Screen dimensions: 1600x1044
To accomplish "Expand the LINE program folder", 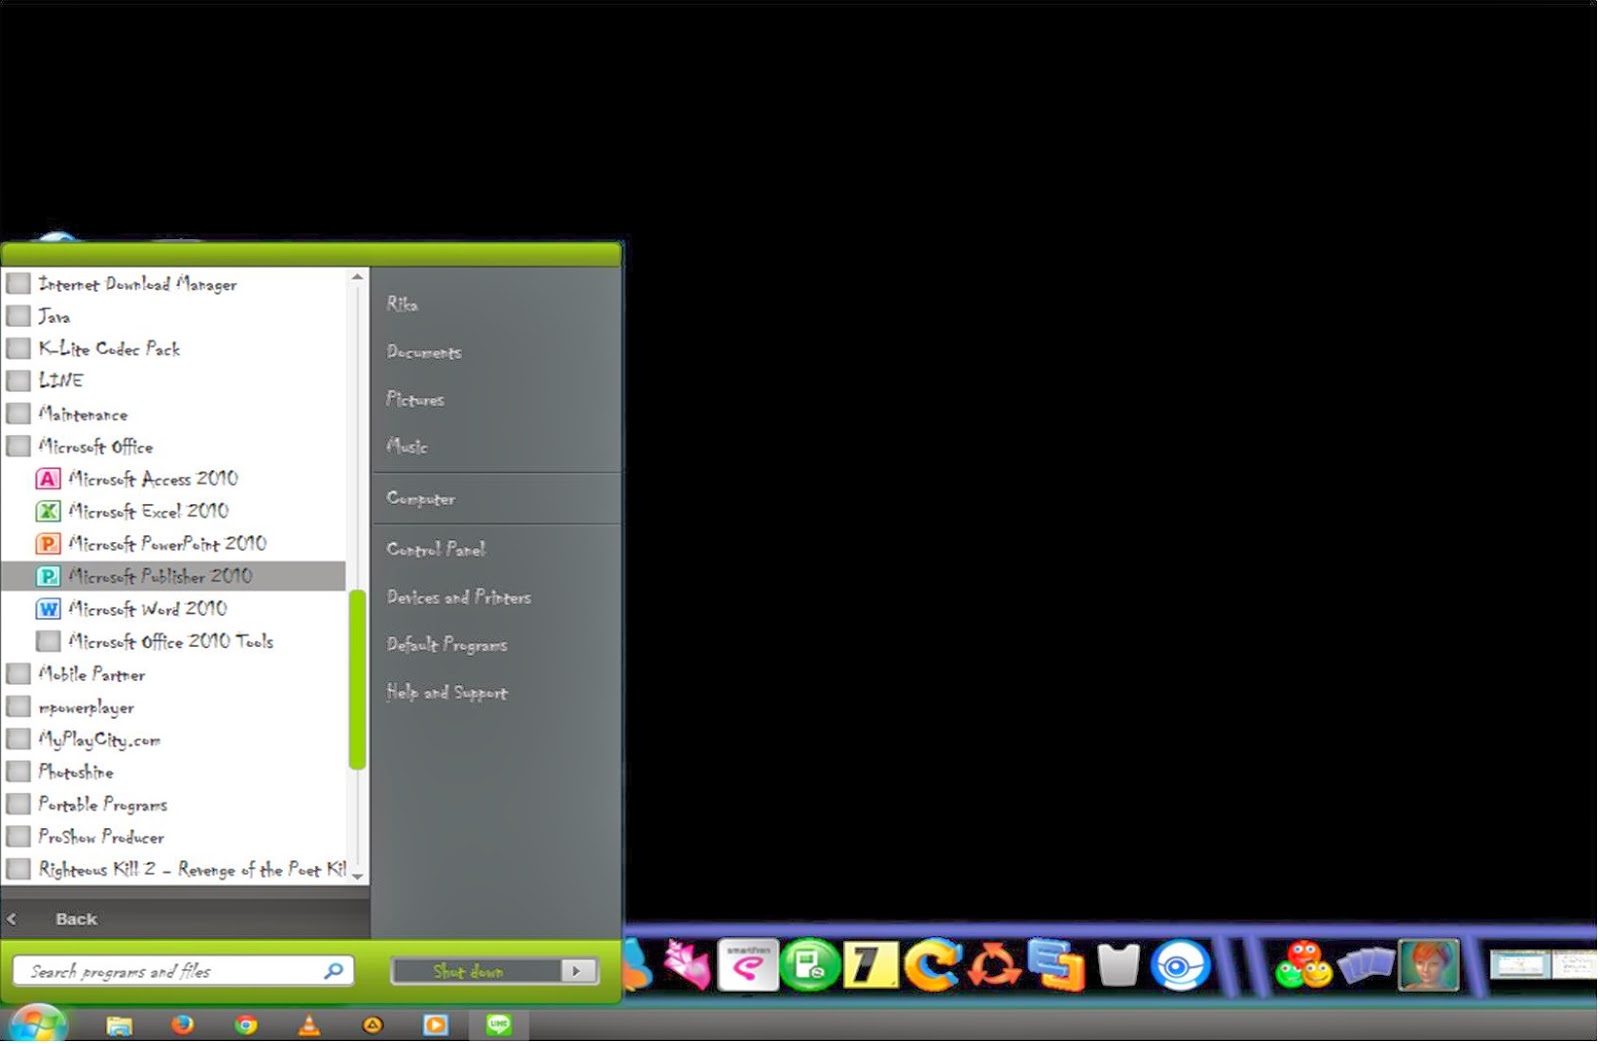I will click(x=46, y=381).
